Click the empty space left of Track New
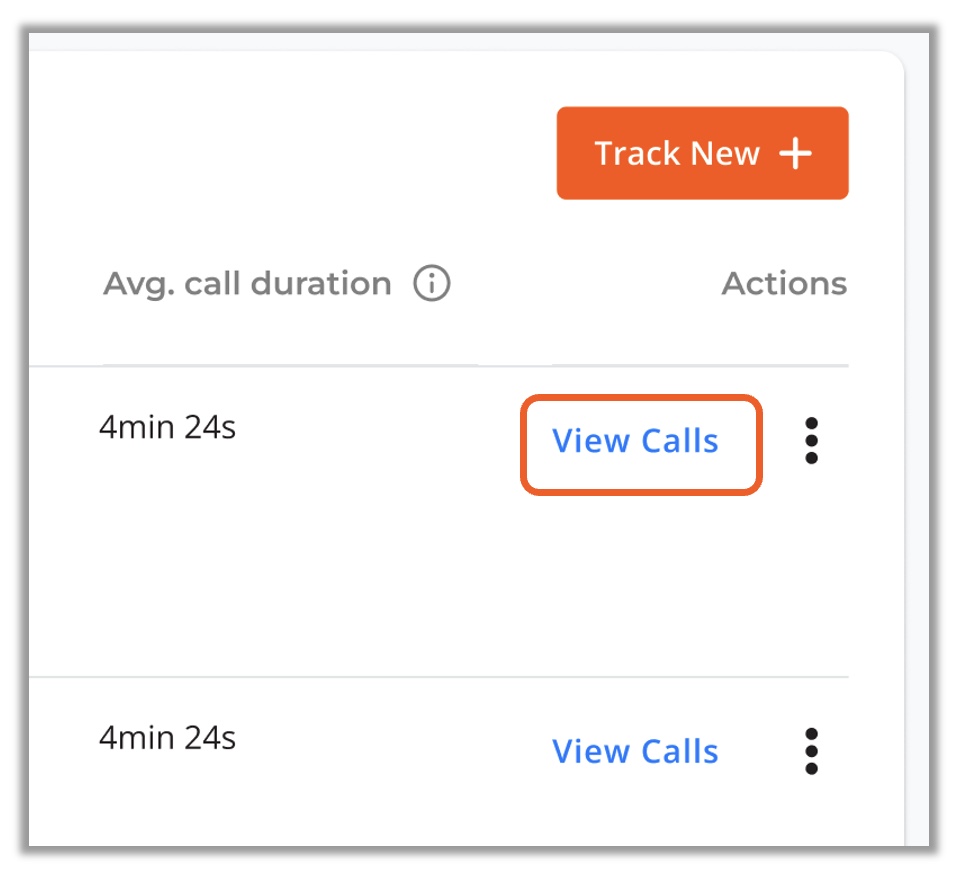Viewport: 962px width, 876px height. (300, 153)
